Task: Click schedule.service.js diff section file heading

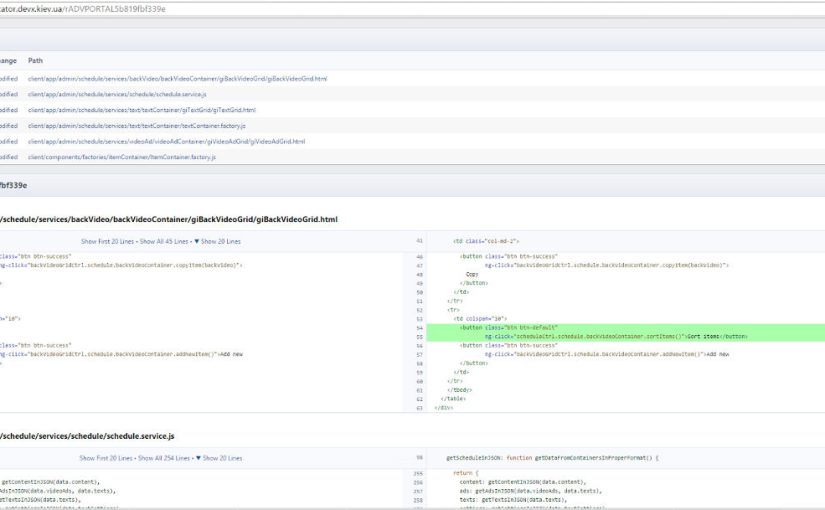Action: (87, 436)
